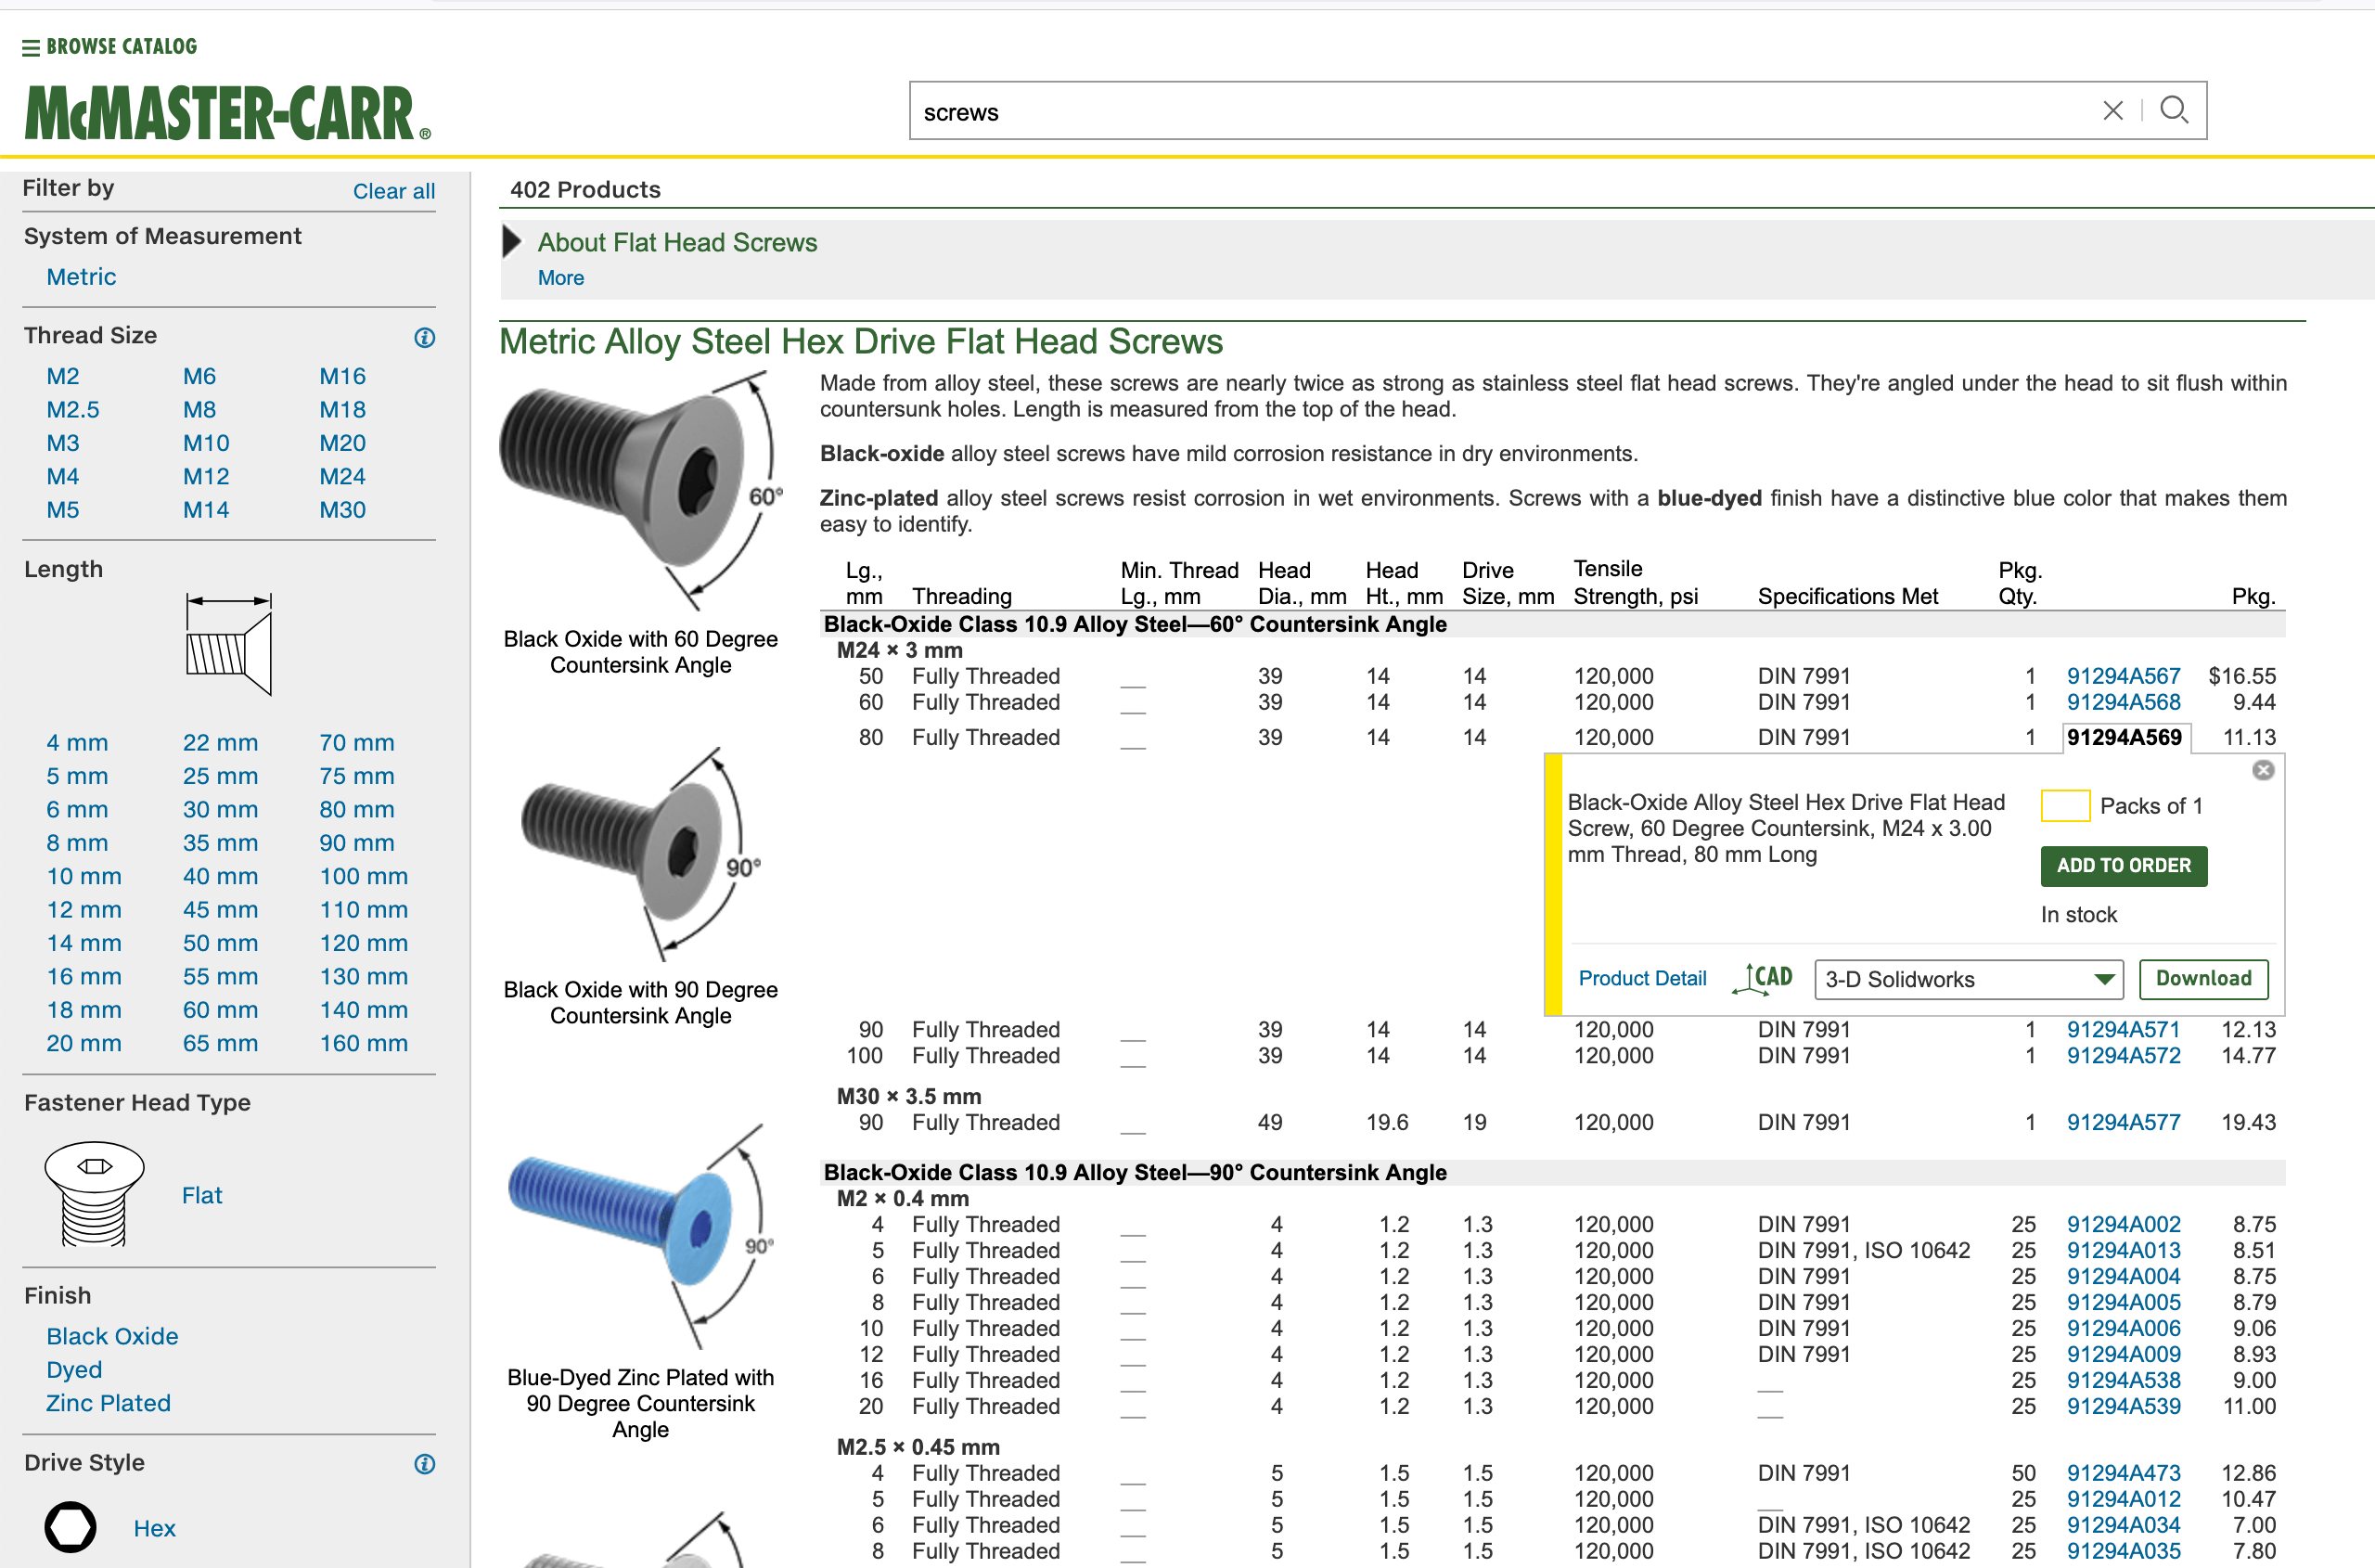Open part number 91294A538

click(x=2123, y=1380)
